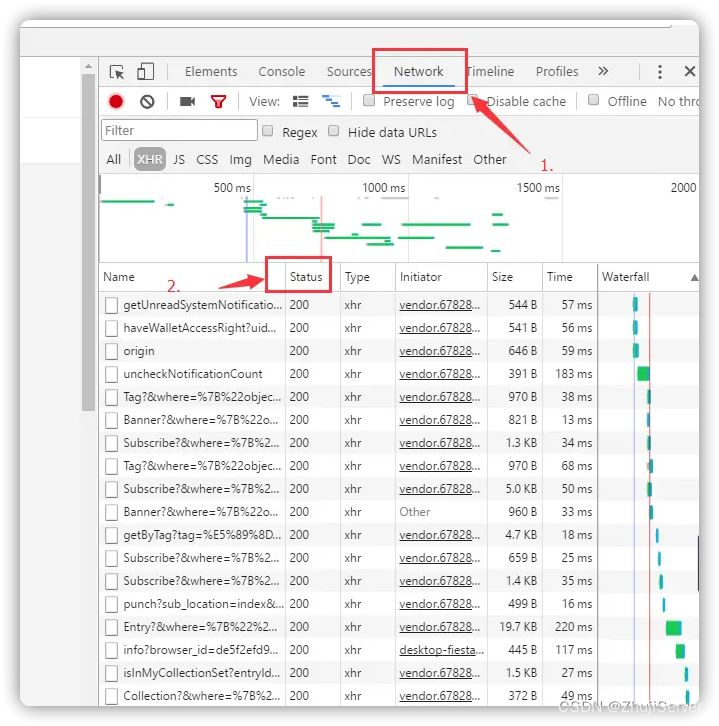Filter requests by Font type

(323, 160)
